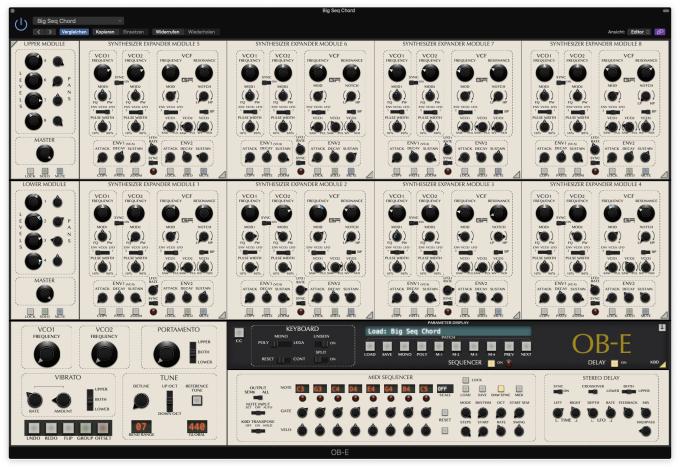Click the Bend Range 07 display
680x469 pixels.
point(141,426)
